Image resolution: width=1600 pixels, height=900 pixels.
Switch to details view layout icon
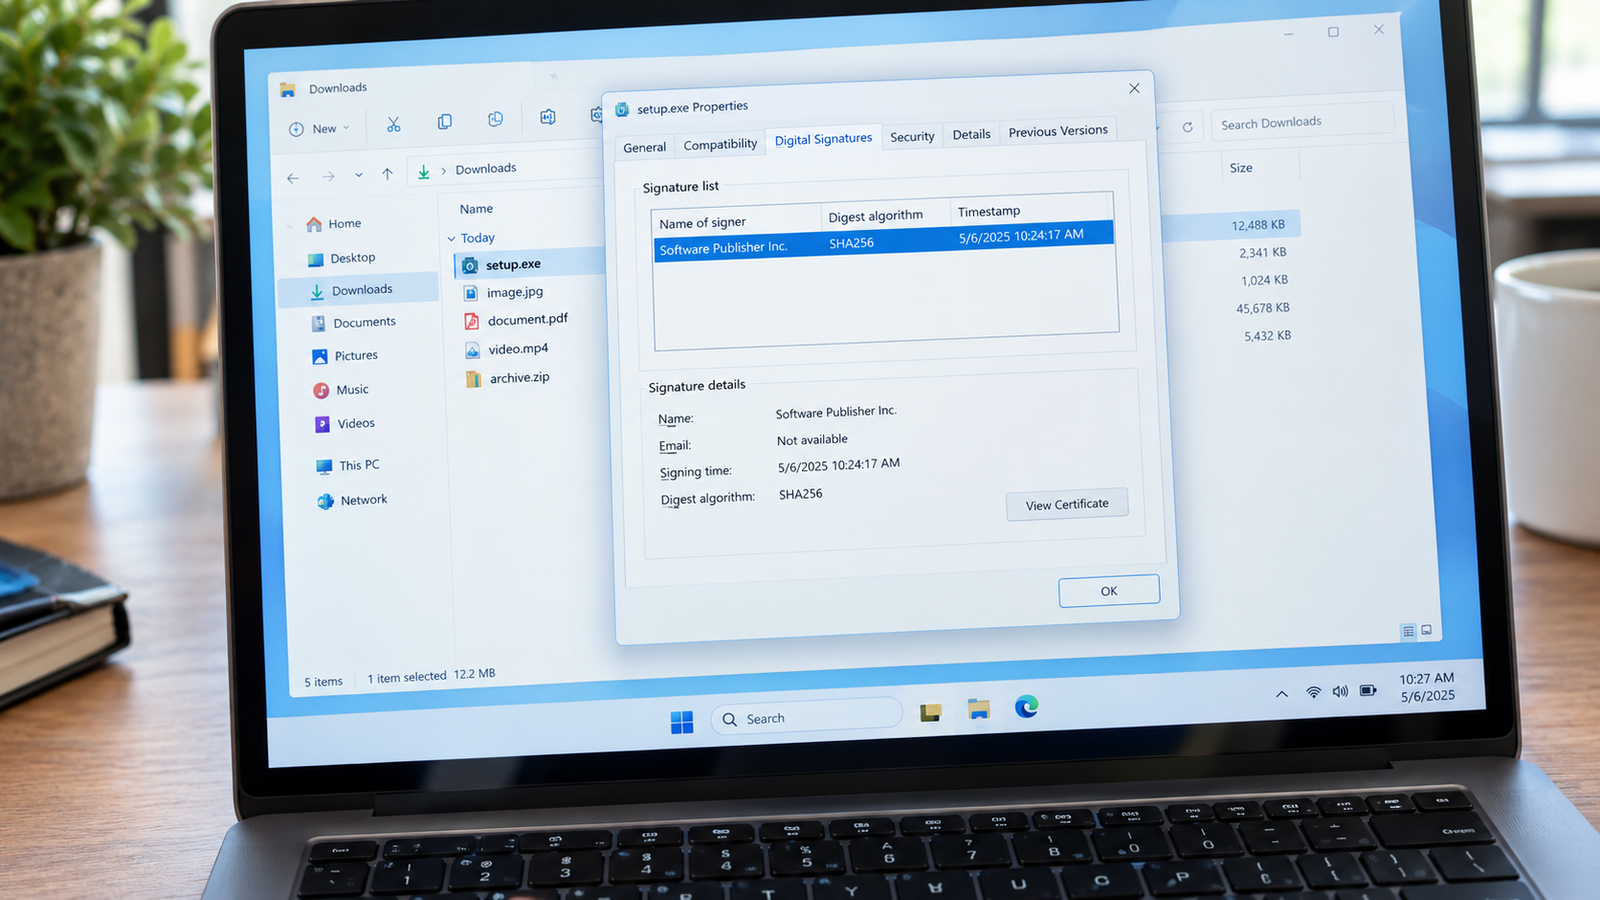pyautogui.click(x=1408, y=631)
